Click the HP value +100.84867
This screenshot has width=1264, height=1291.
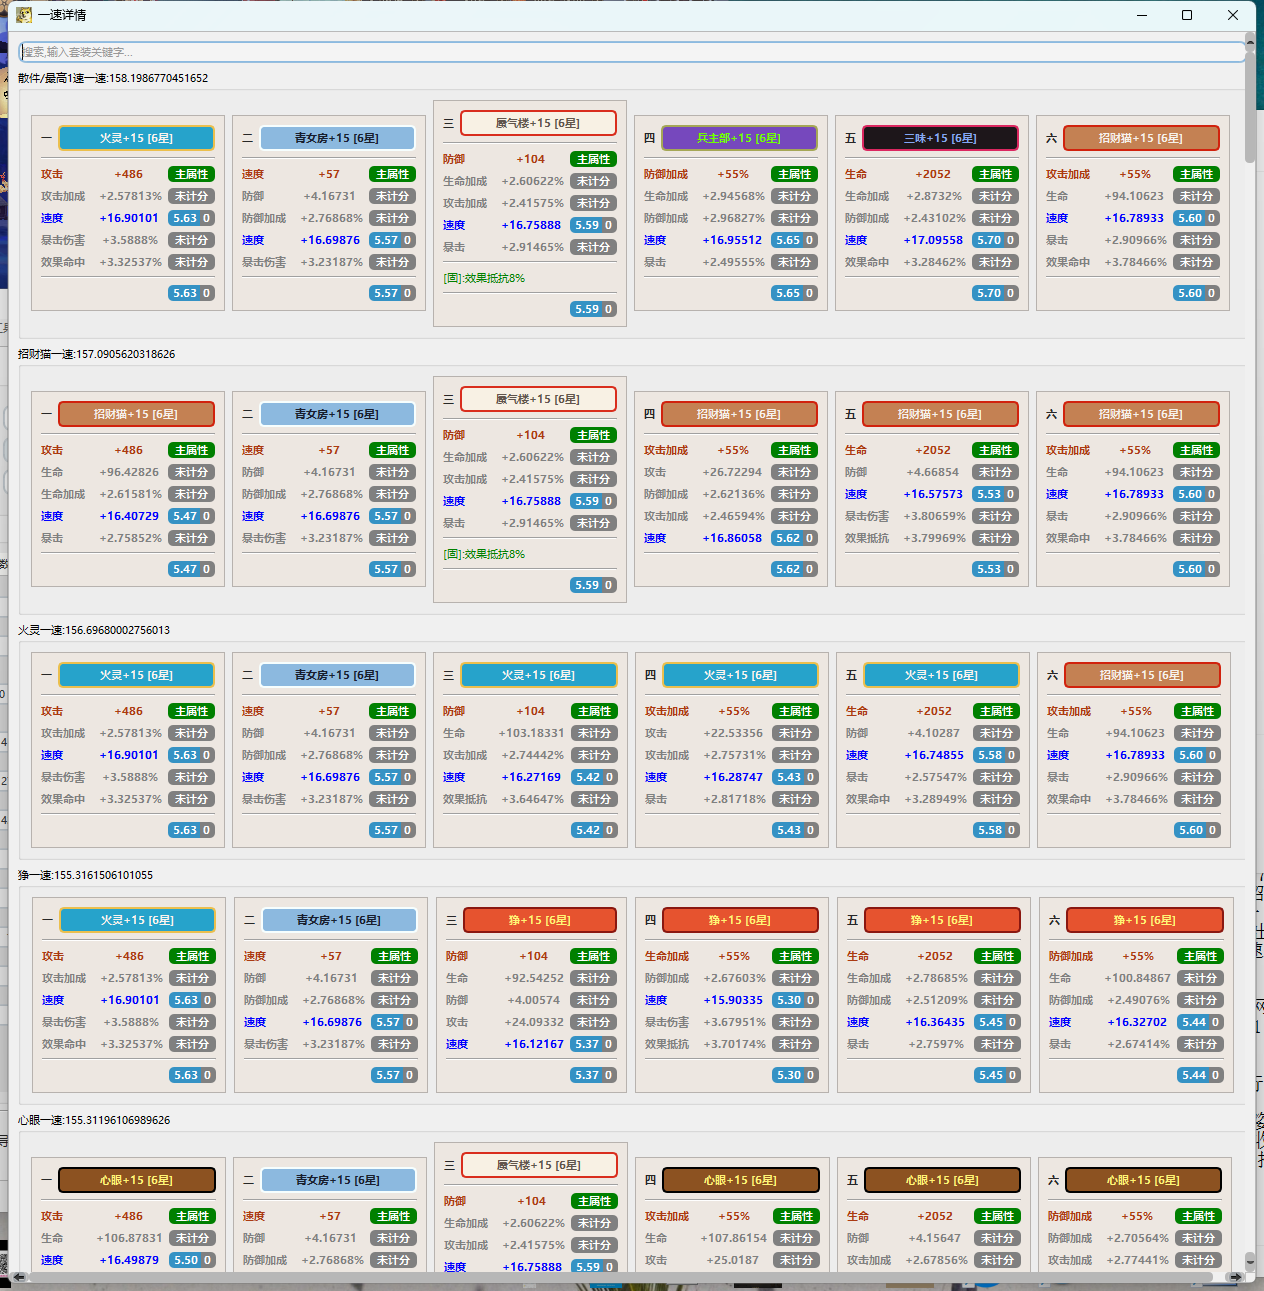pos(1137,978)
